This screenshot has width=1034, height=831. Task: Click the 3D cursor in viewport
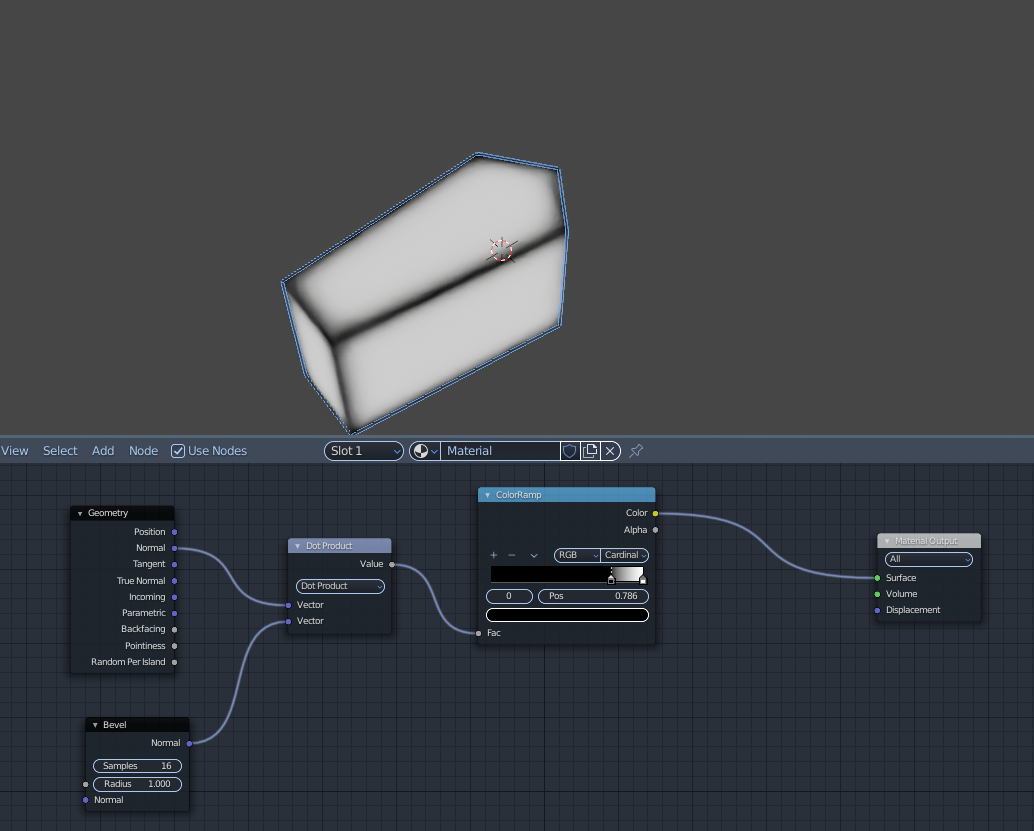tap(502, 250)
